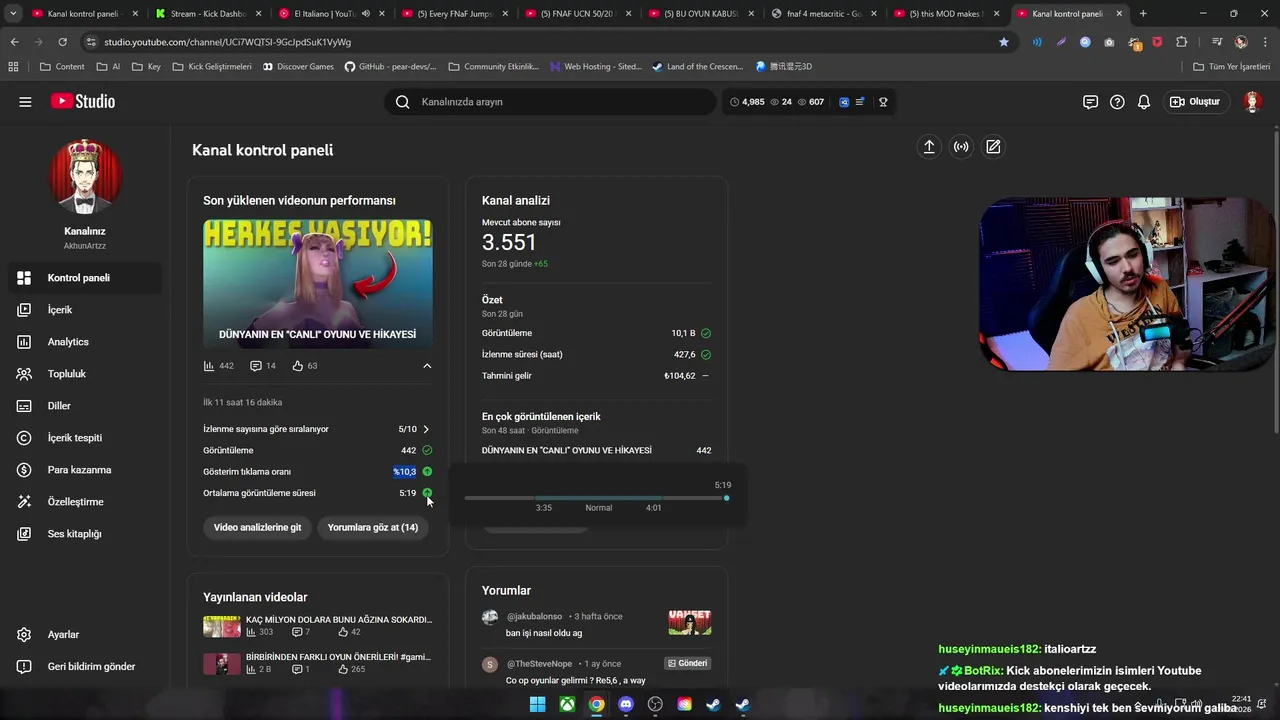Switch to the Stream - Kick Dashboard tab
The width and height of the screenshot is (1280, 720).
(x=206, y=14)
